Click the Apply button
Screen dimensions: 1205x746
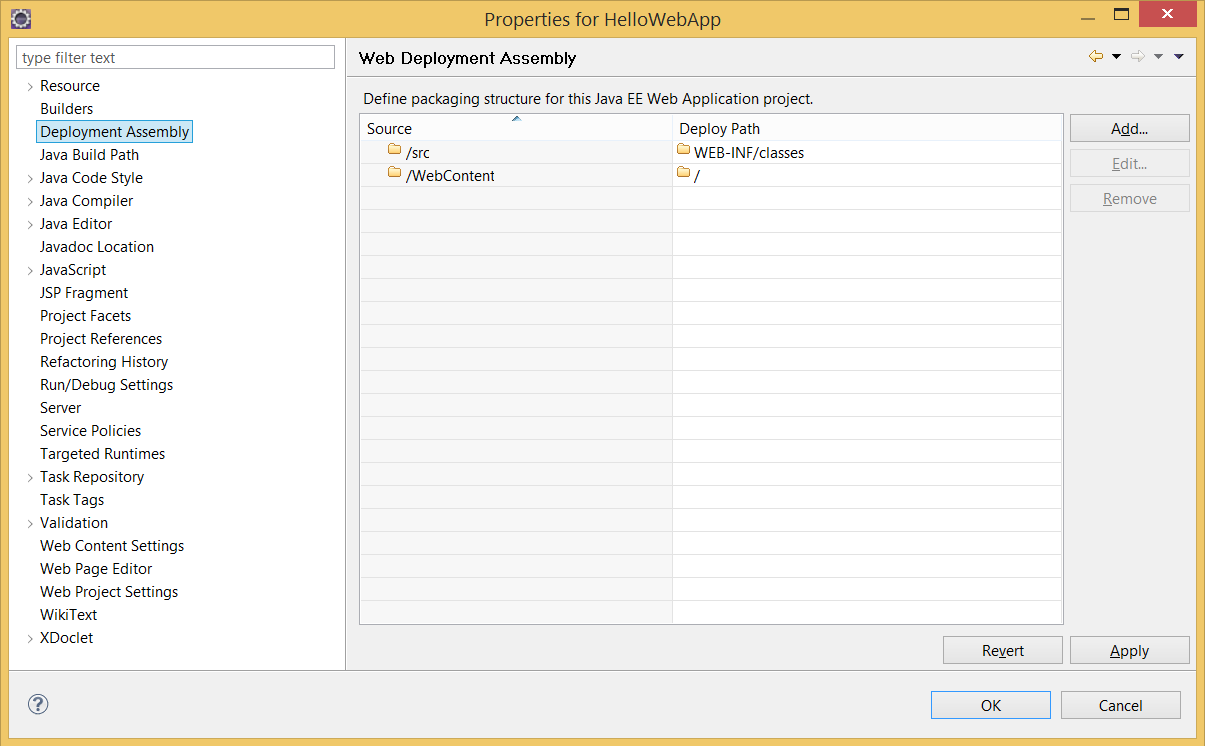[1129, 651]
